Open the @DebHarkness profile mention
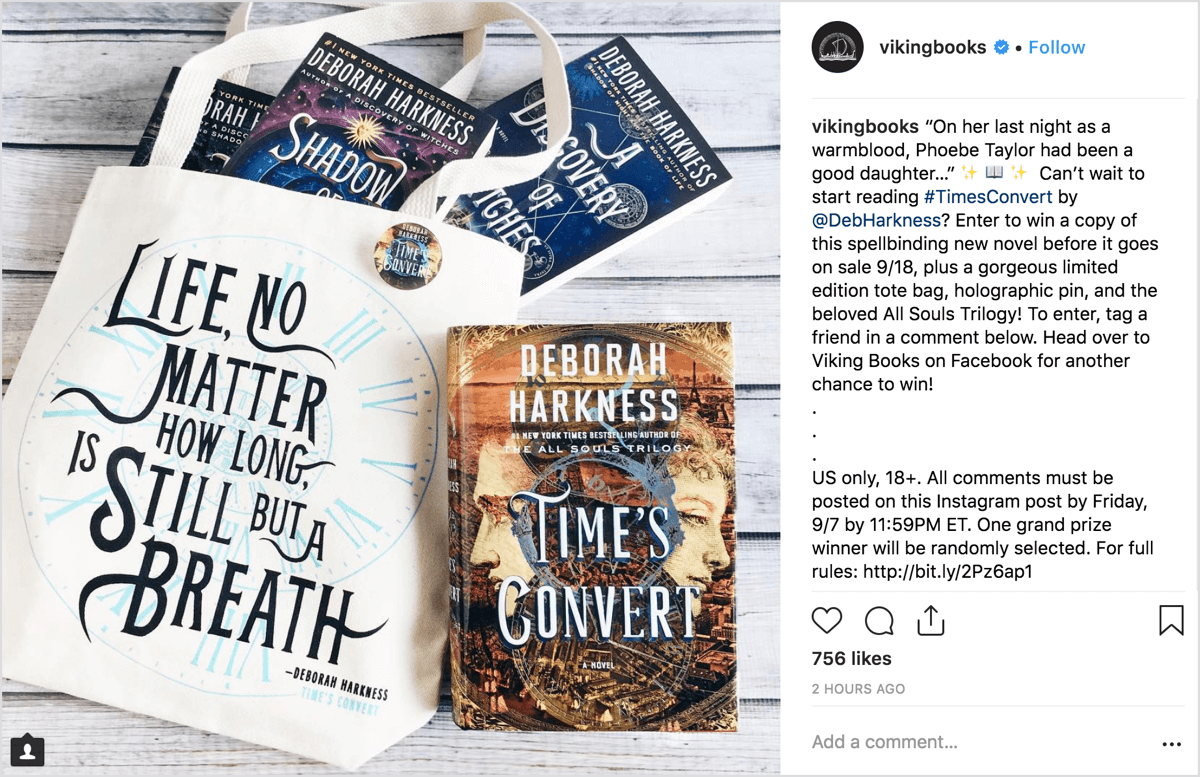1200x777 pixels. pyautogui.click(x=874, y=220)
